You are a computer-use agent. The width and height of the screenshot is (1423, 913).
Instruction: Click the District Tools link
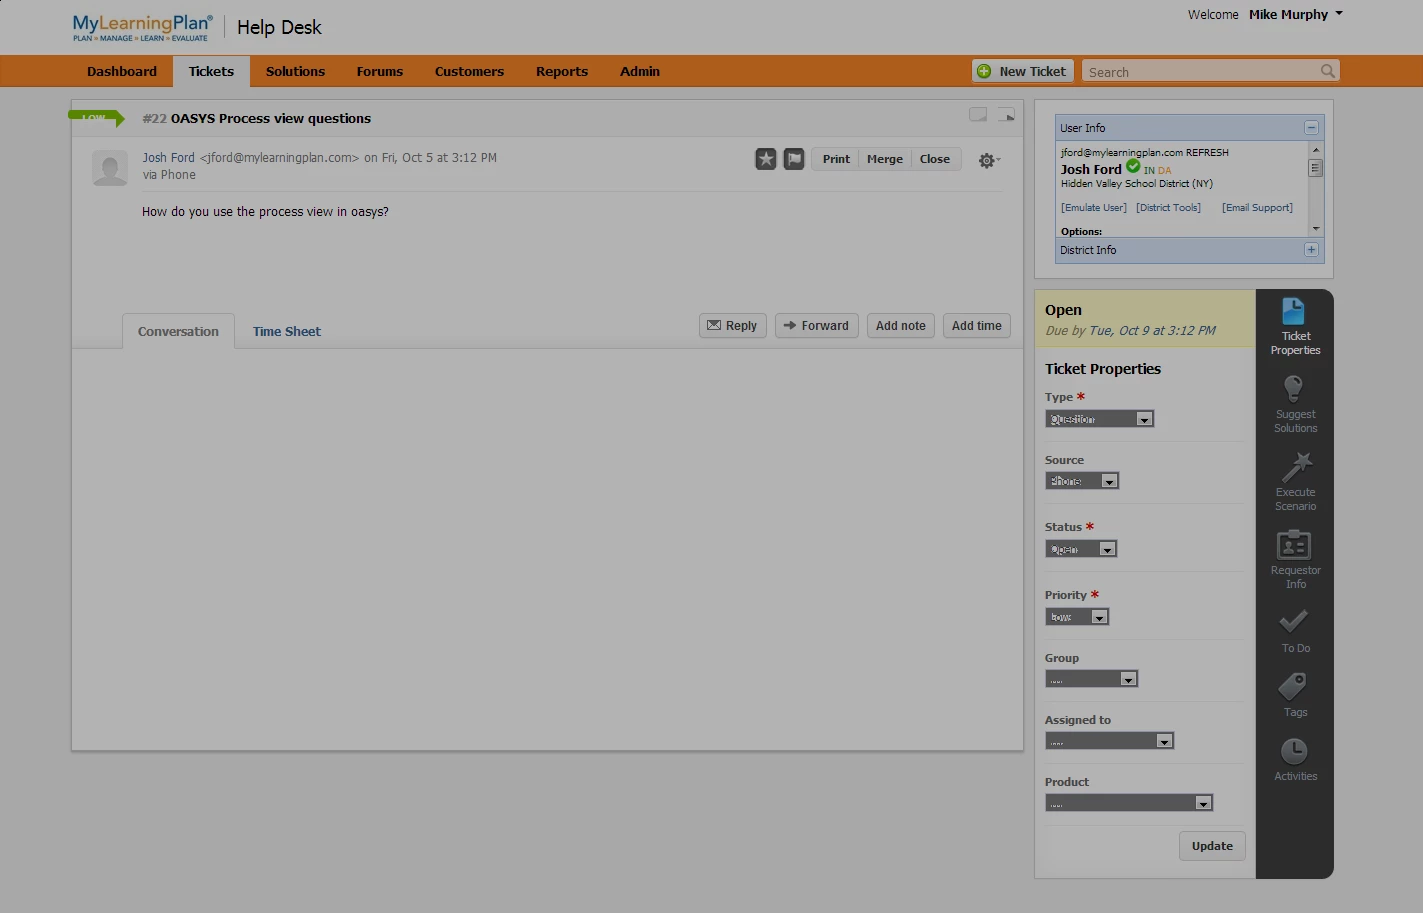tap(1168, 208)
